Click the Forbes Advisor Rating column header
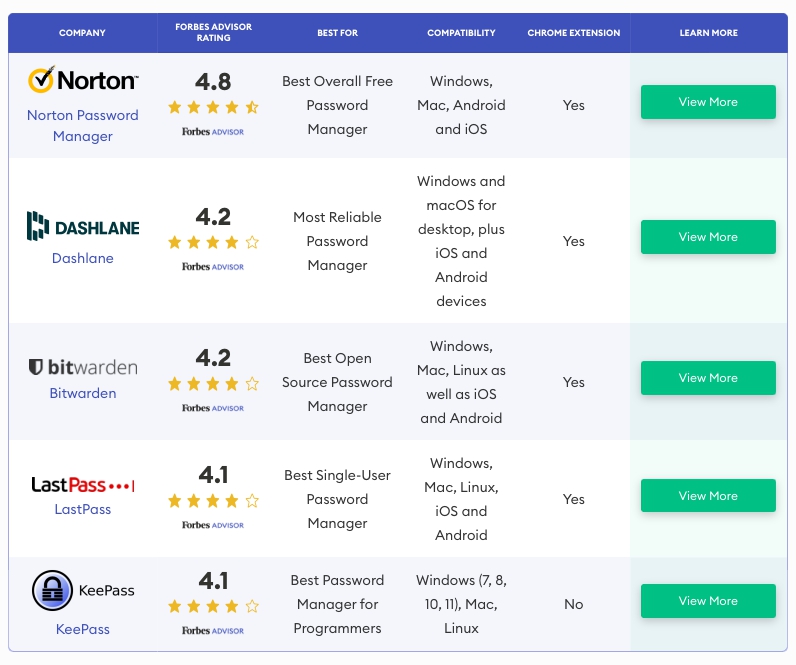Viewport: 796px width, 665px height. (x=213, y=33)
